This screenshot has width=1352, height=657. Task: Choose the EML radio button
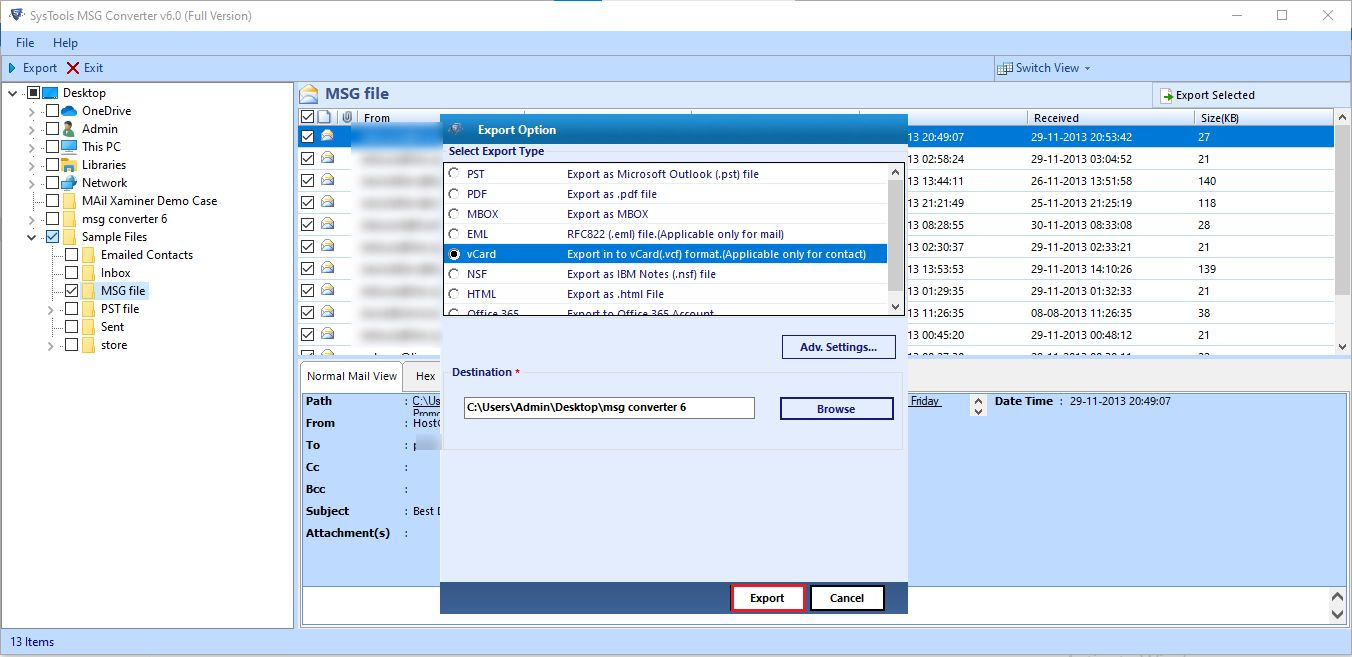click(455, 234)
